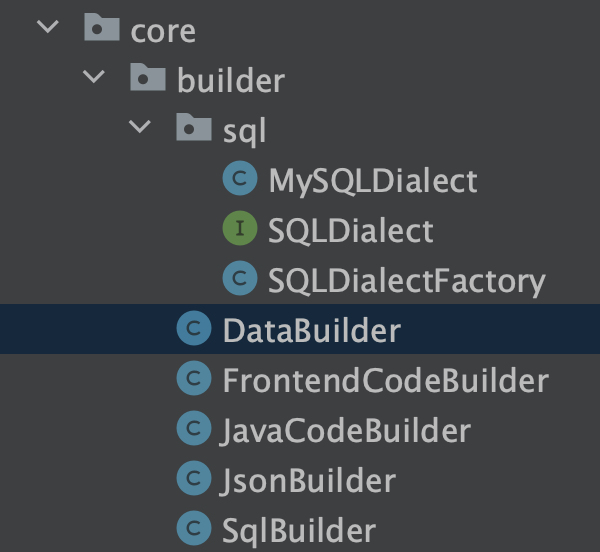Click the JavaCodeBuilder class icon
Viewport: 600px width, 552px height.
193,430
